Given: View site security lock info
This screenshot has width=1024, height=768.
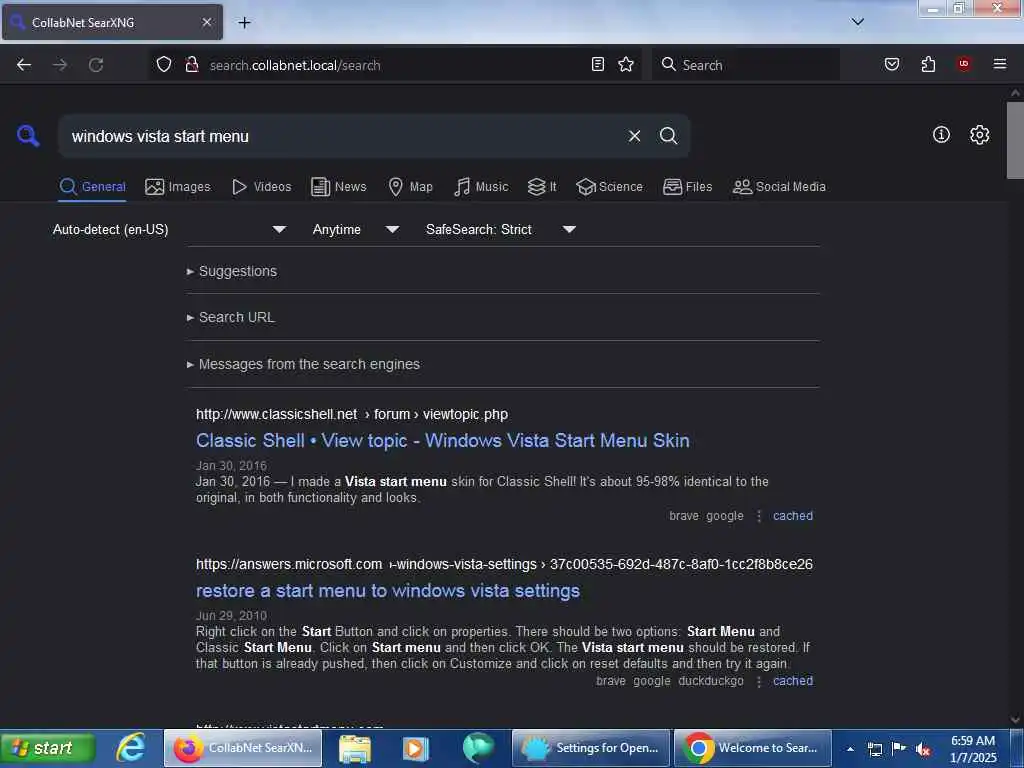Looking at the screenshot, I should click(192, 65).
